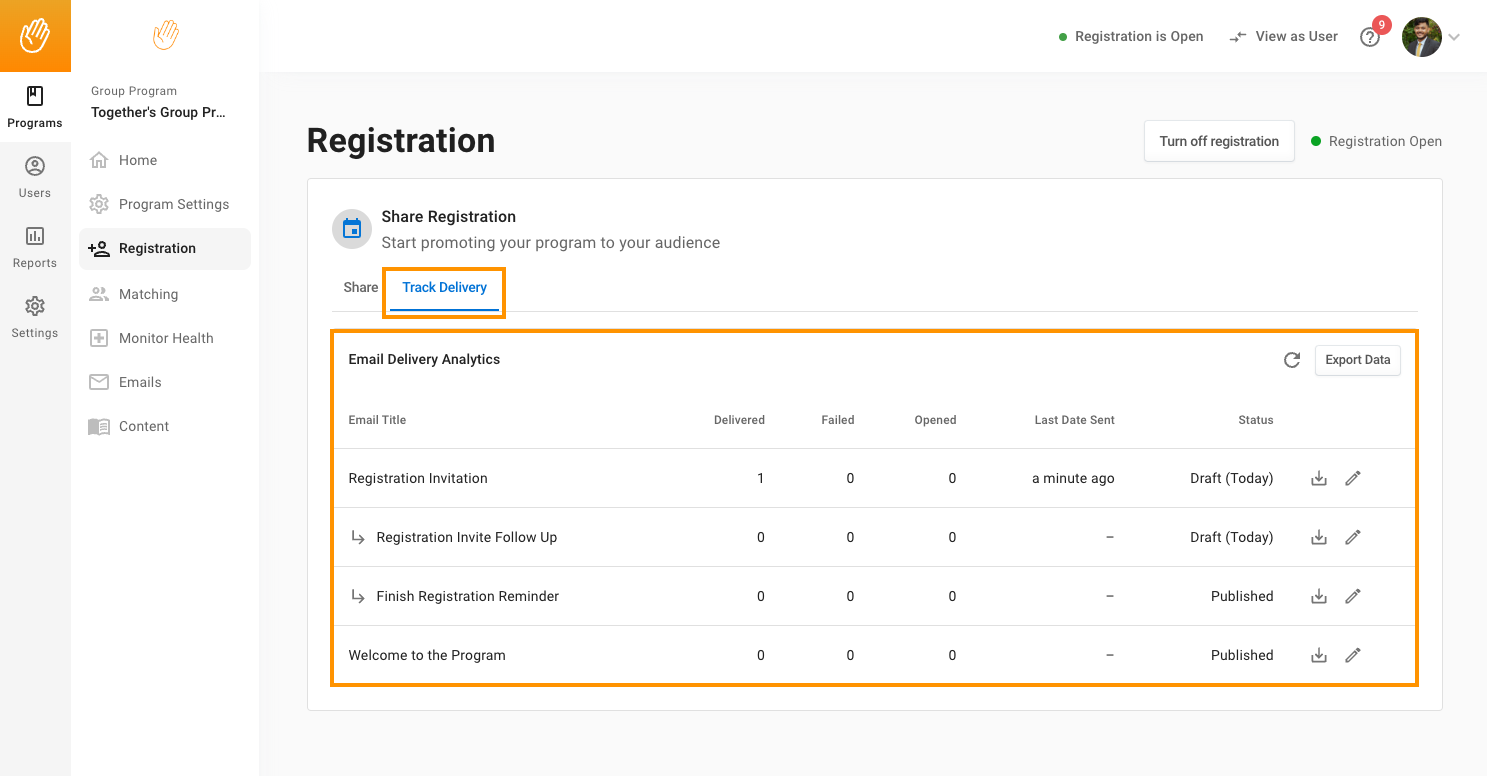Click 'Draft (Today)' status of Registration Invitation

click(1232, 478)
